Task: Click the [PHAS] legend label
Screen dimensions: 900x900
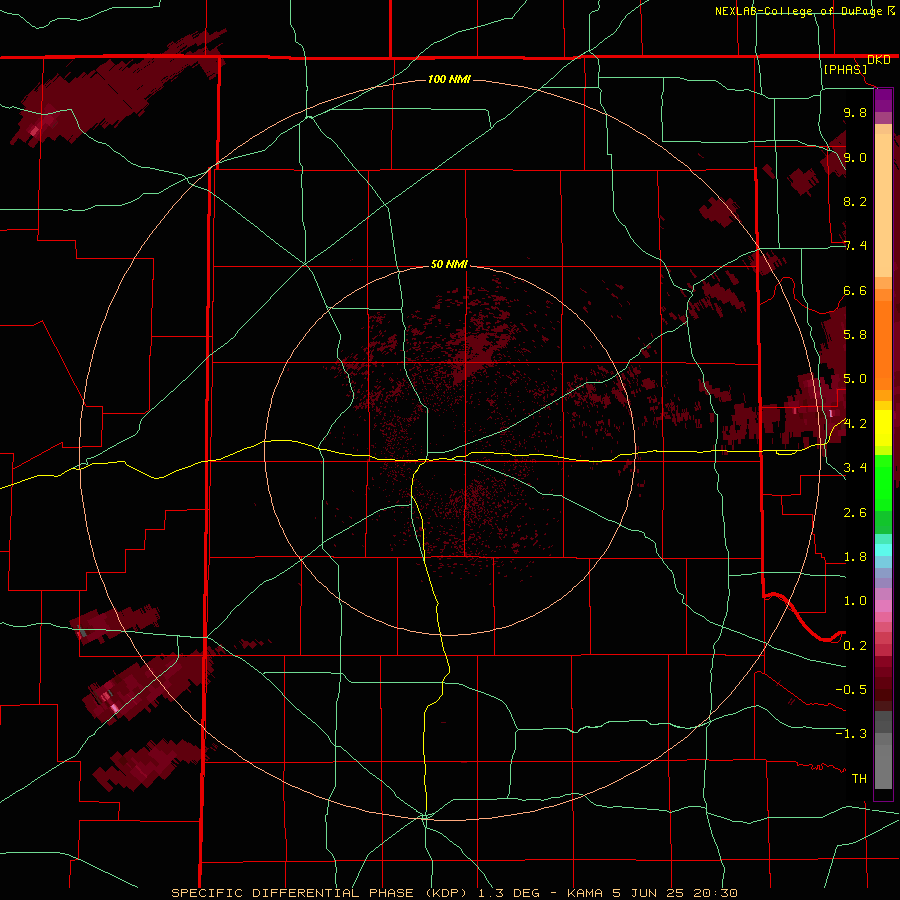Action: coord(845,70)
